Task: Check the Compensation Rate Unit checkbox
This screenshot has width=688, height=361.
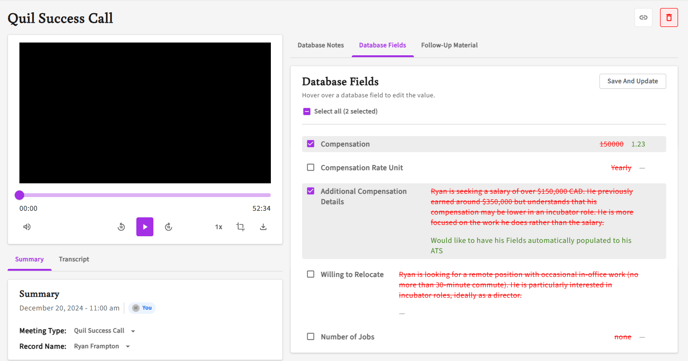Action: [311, 168]
